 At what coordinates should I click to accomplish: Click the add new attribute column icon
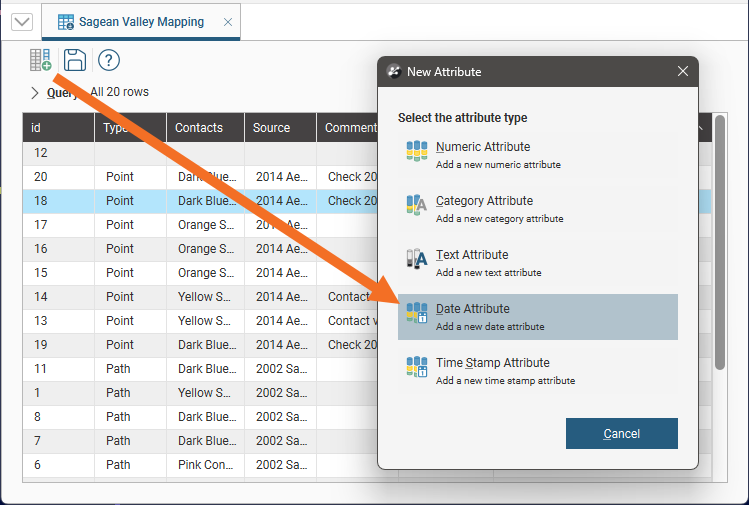pos(40,61)
